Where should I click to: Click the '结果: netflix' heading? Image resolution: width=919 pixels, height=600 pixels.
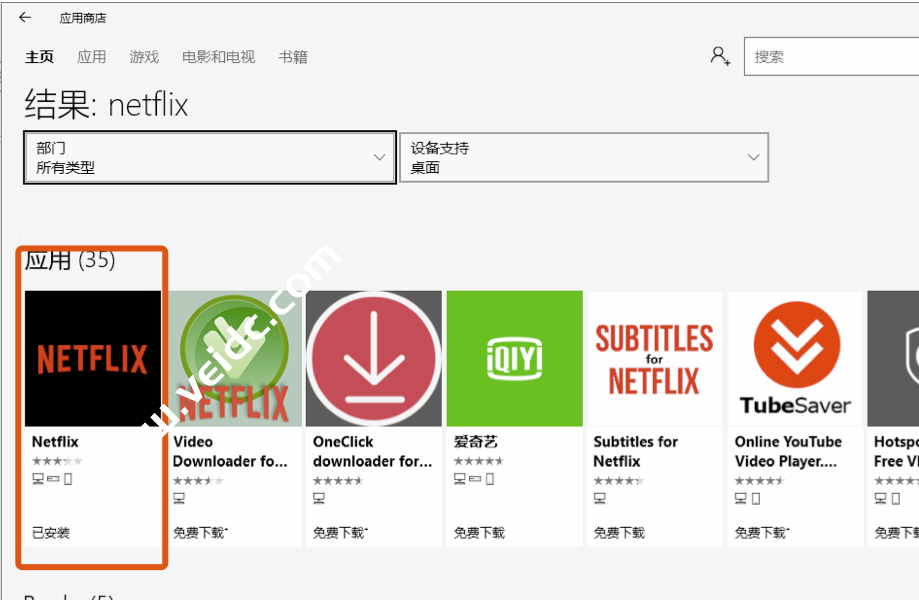[106, 105]
